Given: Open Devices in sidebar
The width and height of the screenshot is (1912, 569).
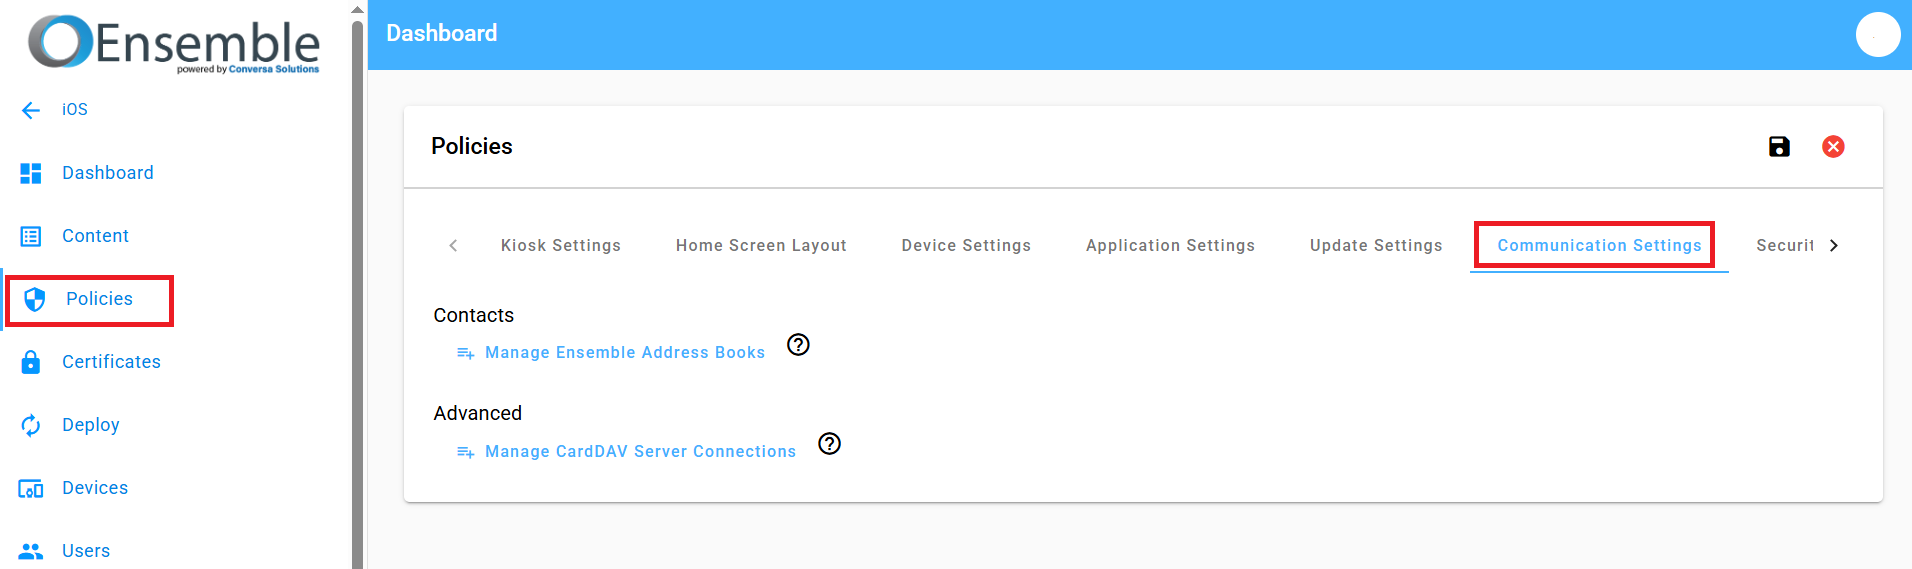Looking at the screenshot, I should click(x=95, y=488).
